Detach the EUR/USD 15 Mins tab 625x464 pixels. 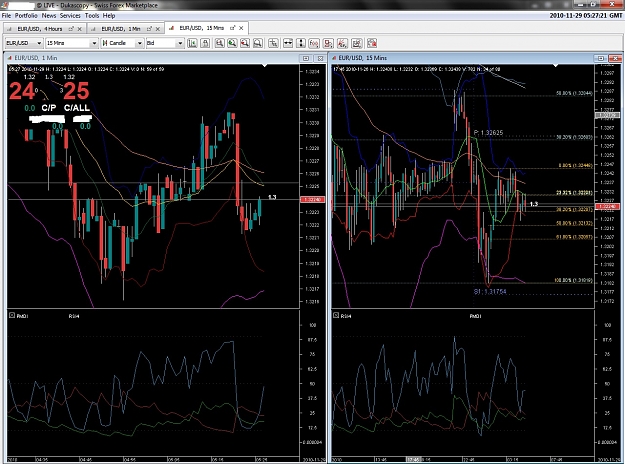click(x=232, y=28)
